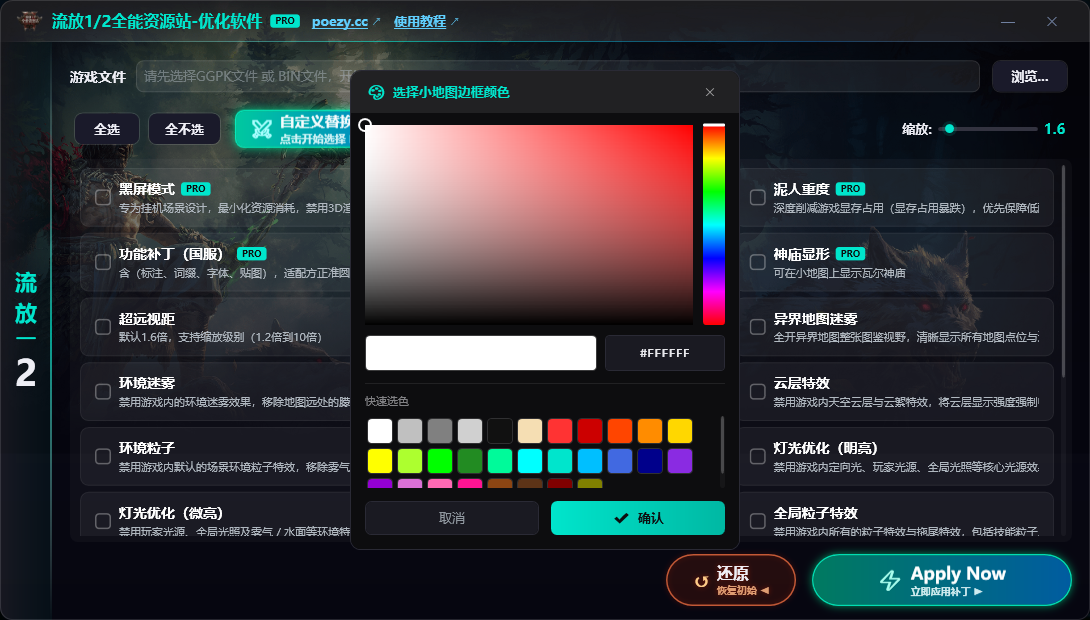Check the 超远视距 option
The image size is (1090, 620).
click(x=103, y=327)
